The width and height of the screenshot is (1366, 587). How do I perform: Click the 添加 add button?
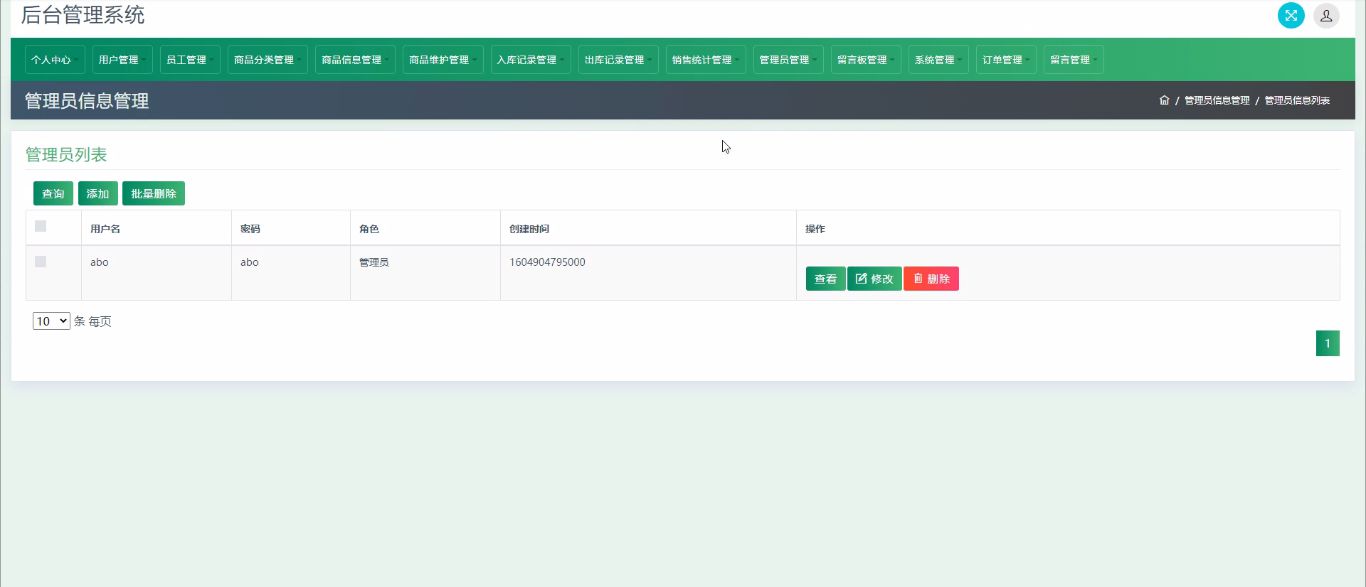pos(98,194)
